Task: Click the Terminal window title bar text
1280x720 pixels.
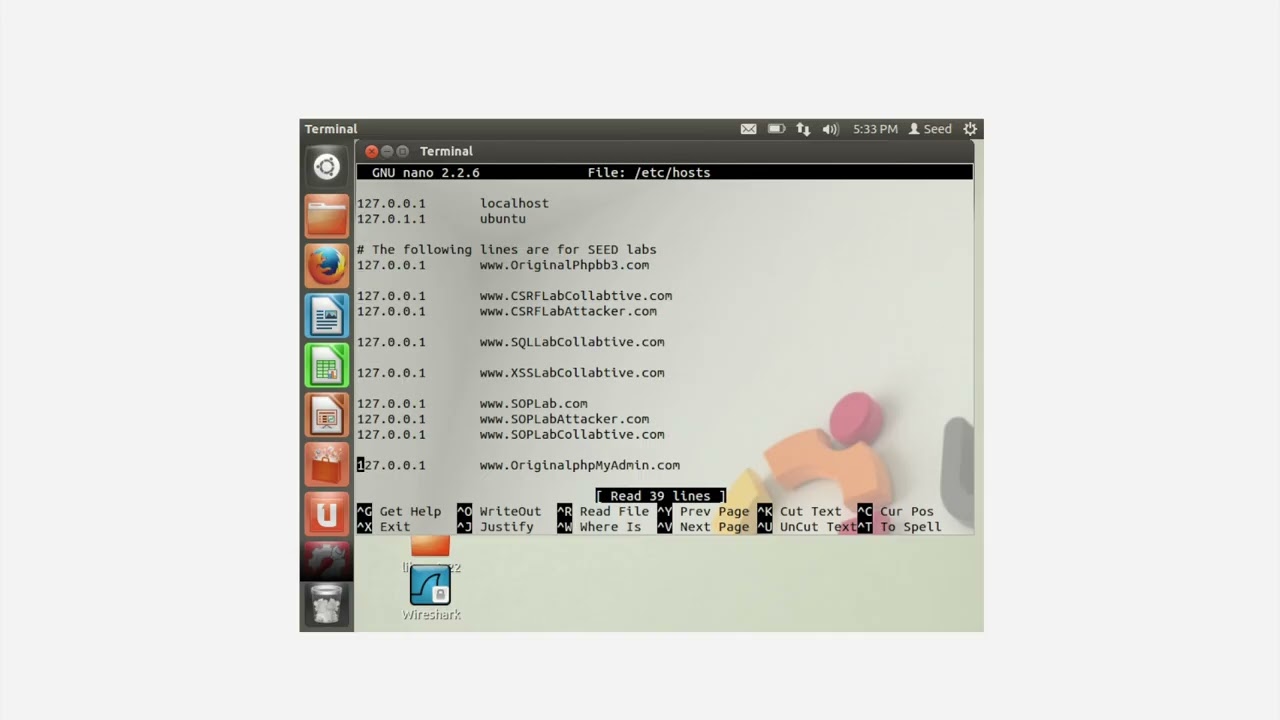Action: (446, 151)
